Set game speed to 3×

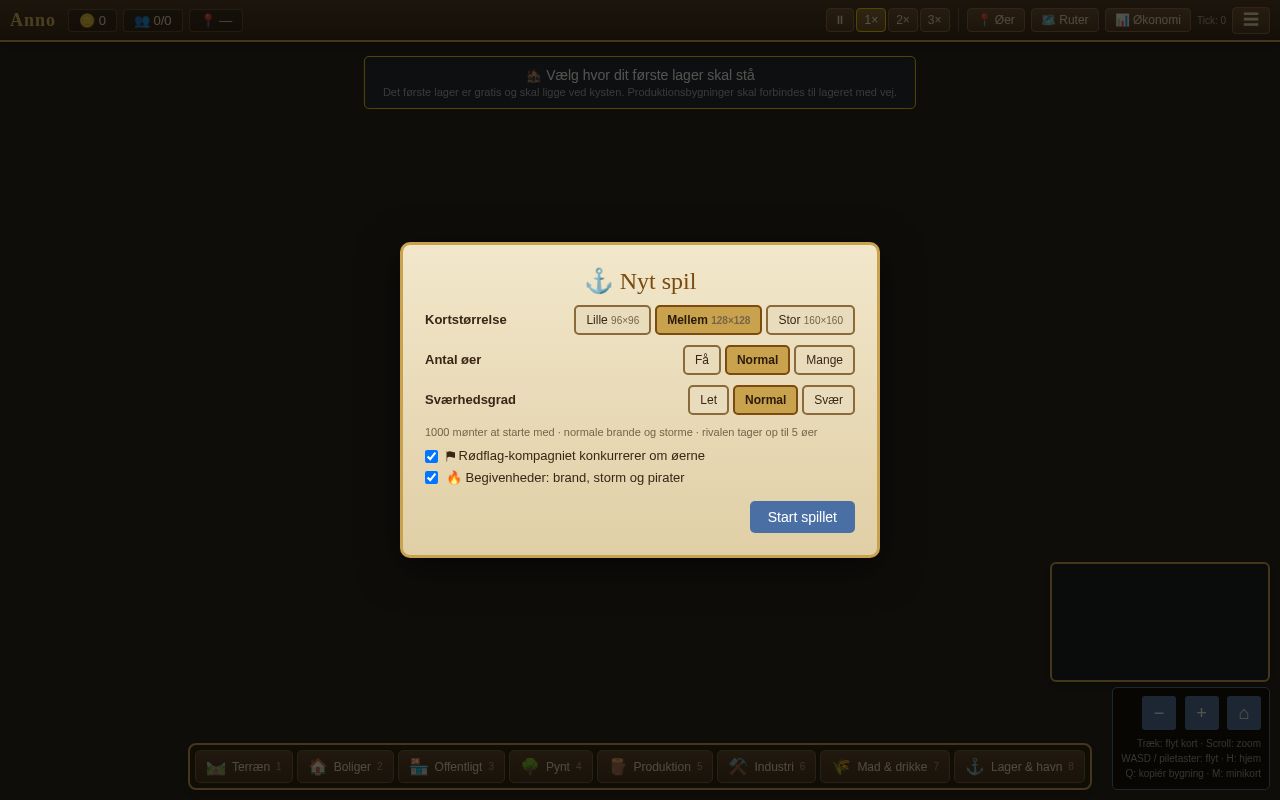tap(935, 20)
